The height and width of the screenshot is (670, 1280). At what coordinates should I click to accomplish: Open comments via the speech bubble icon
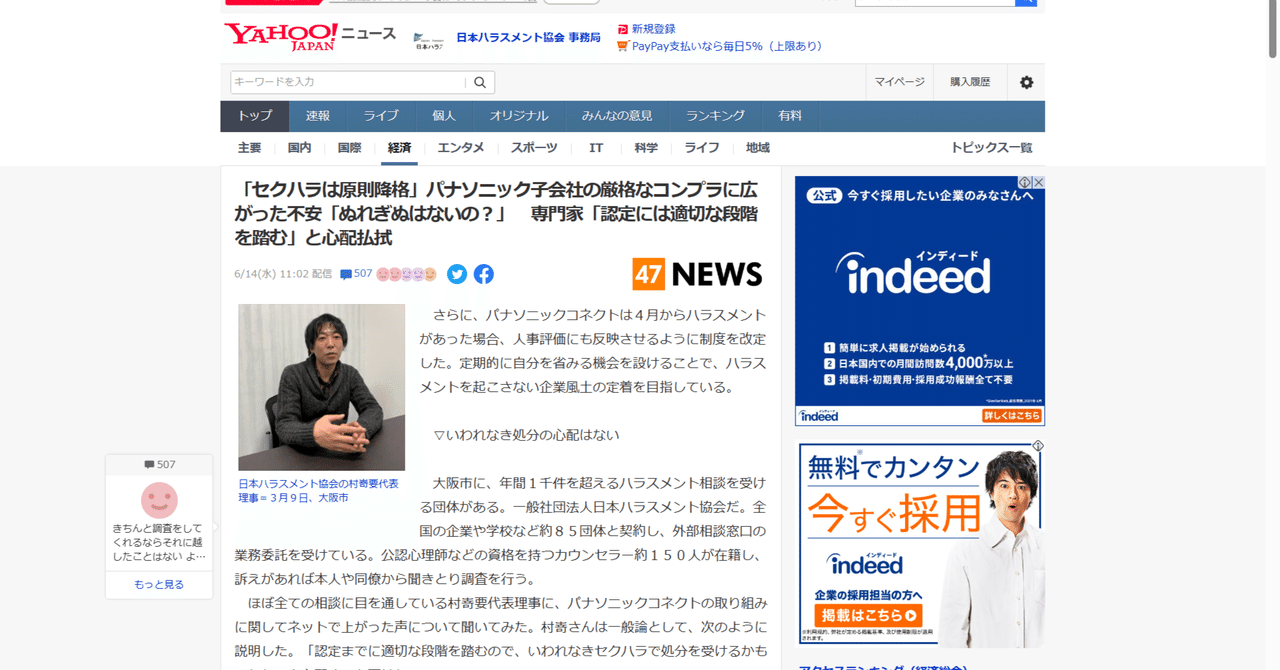click(346, 273)
